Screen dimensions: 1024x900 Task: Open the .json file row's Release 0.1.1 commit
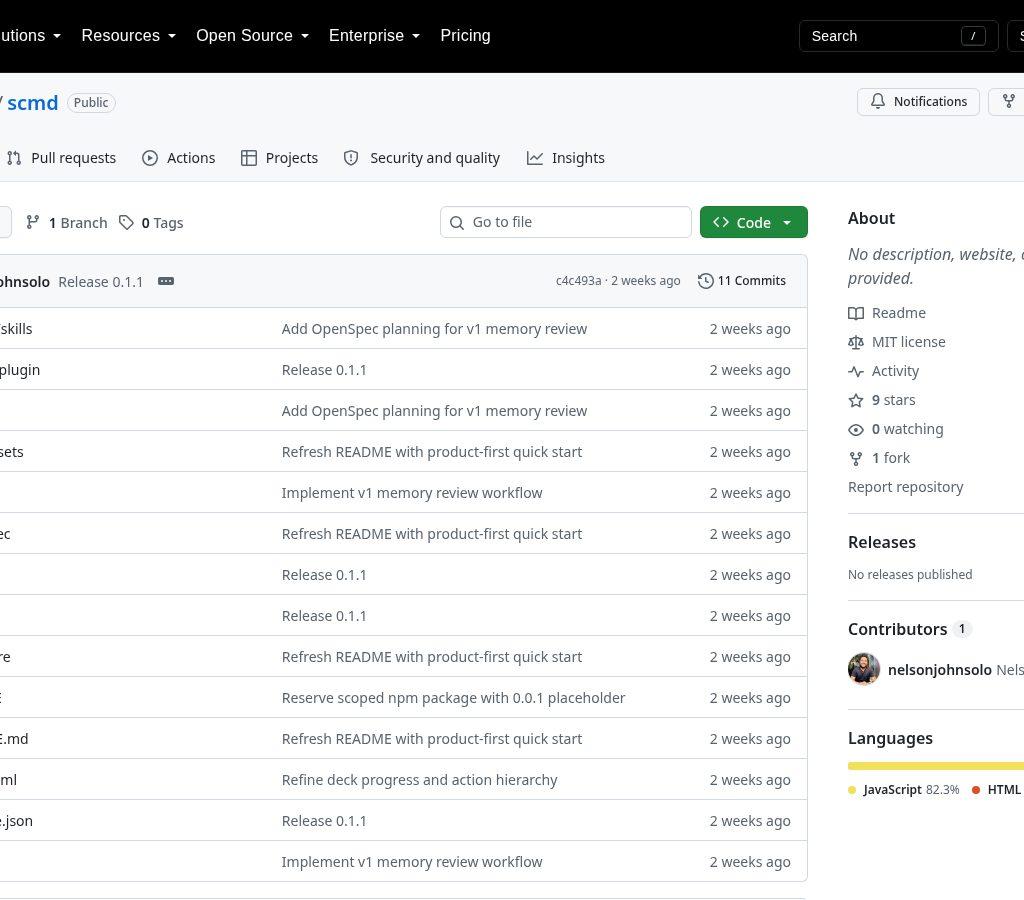tap(324, 821)
